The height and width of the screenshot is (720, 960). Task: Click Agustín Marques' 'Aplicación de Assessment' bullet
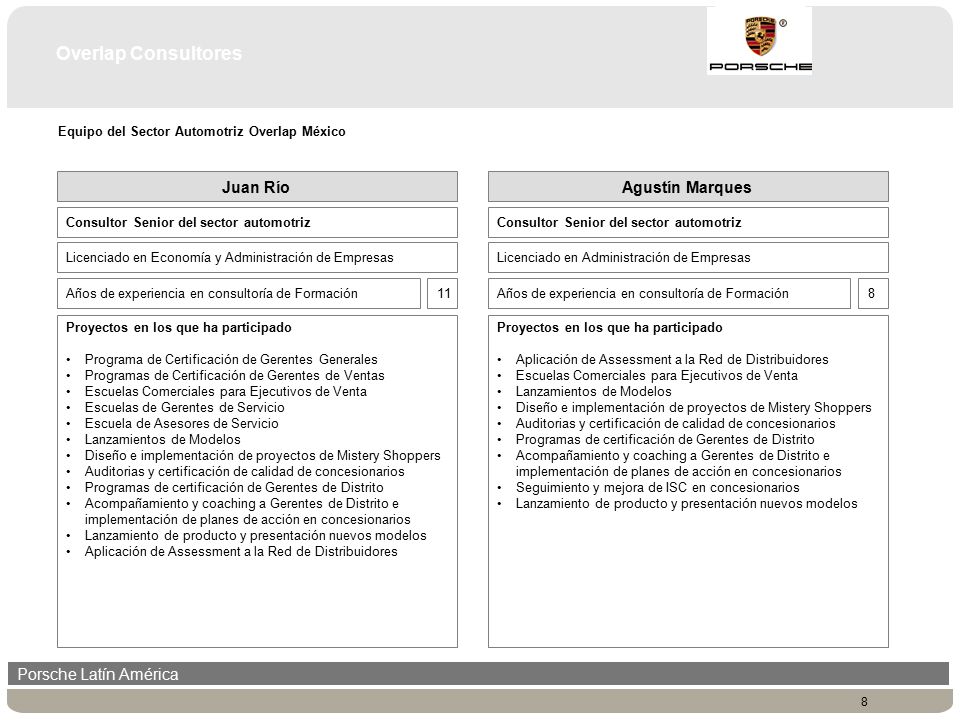pyautogui.click(x=672, y=359)
